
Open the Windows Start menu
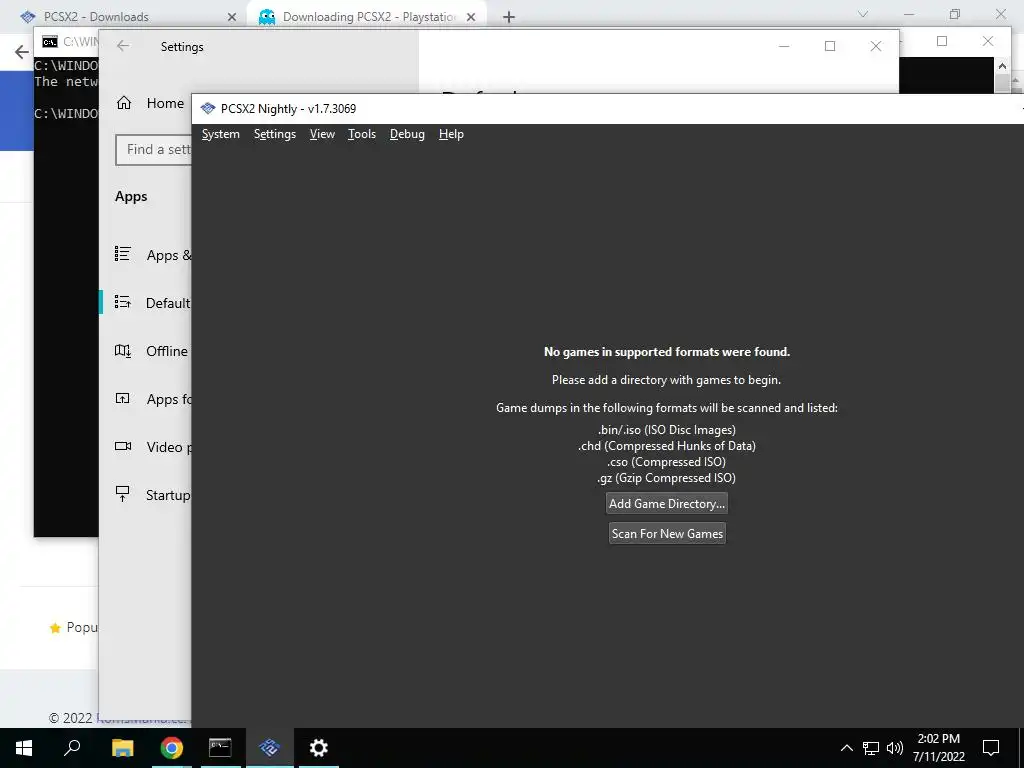[x=24, y=748]
